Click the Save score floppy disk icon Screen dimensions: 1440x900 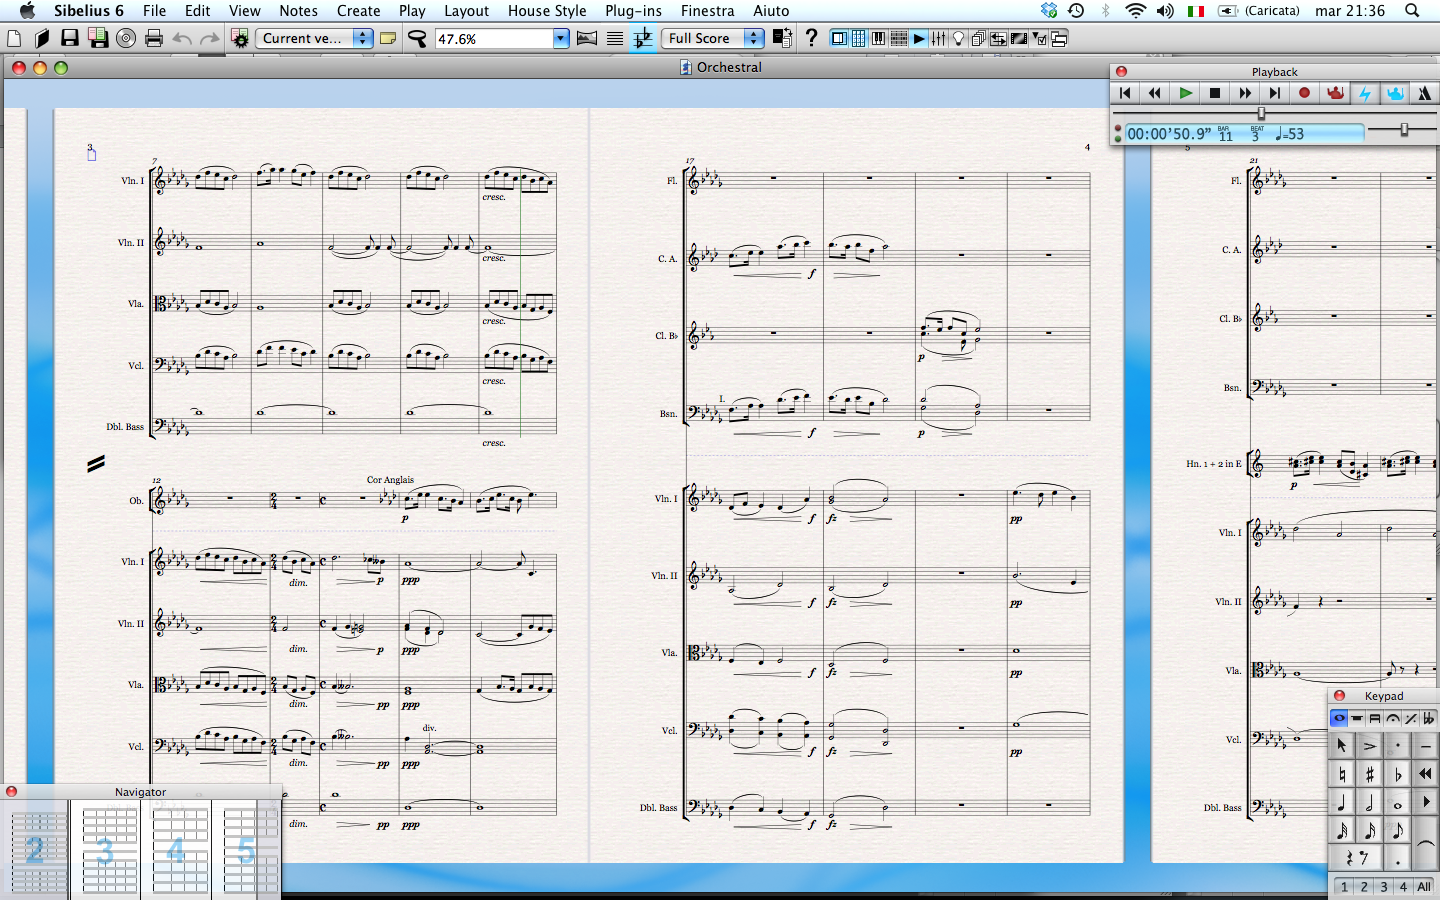69,38
